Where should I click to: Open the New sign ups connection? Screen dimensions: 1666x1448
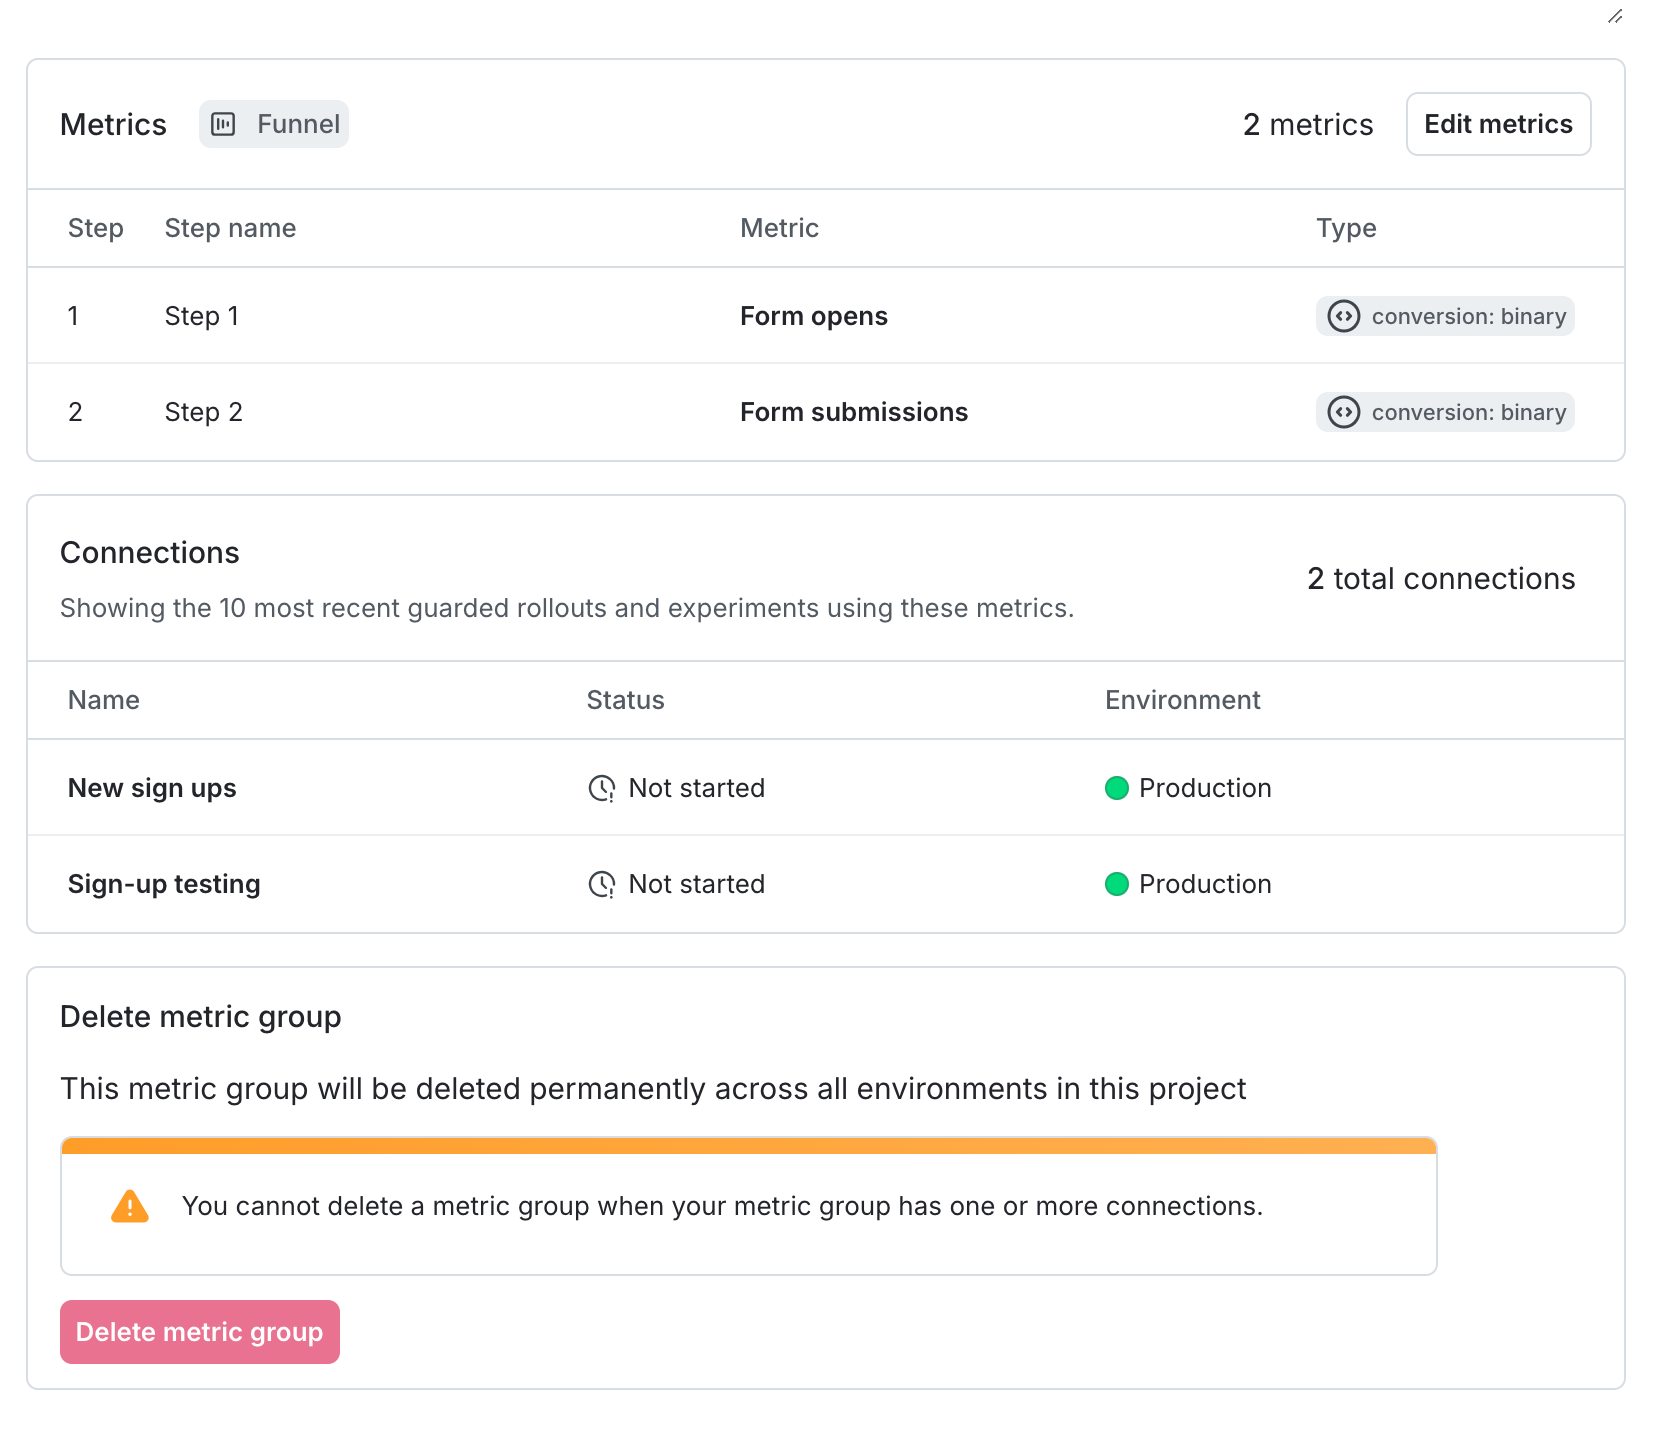click(x=152, y=788)
